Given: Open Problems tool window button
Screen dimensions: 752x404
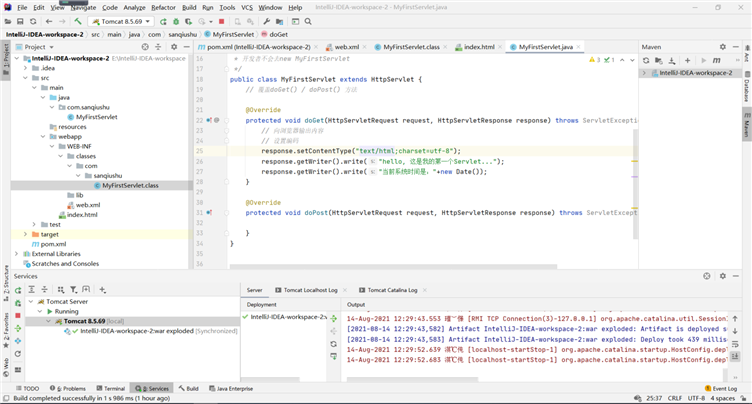Looking at the screenshot, I should pos(68,389).
